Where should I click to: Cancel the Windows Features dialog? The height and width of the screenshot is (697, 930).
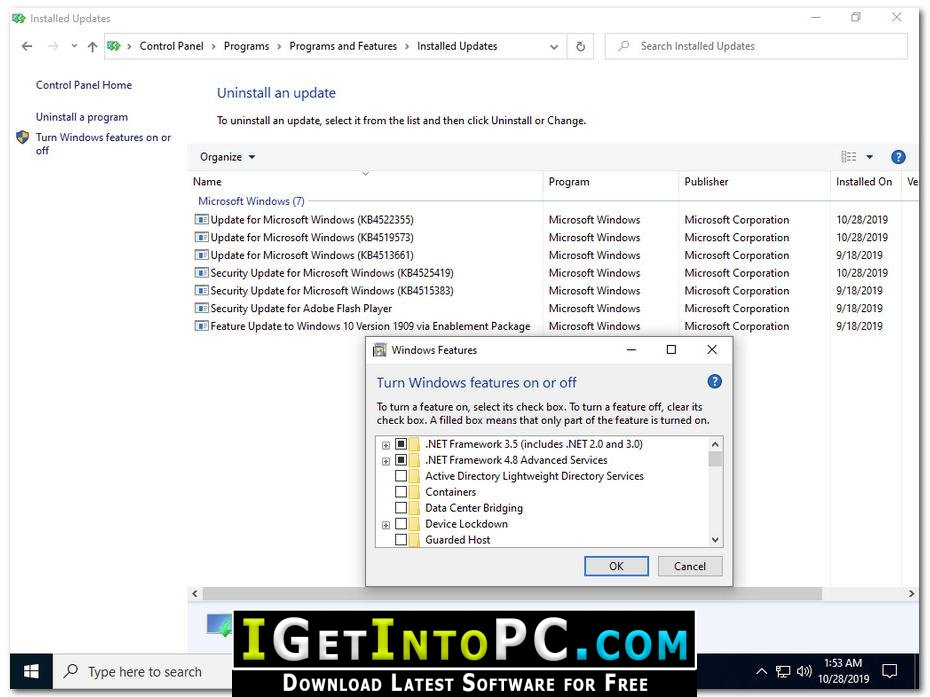coord(690,566)
